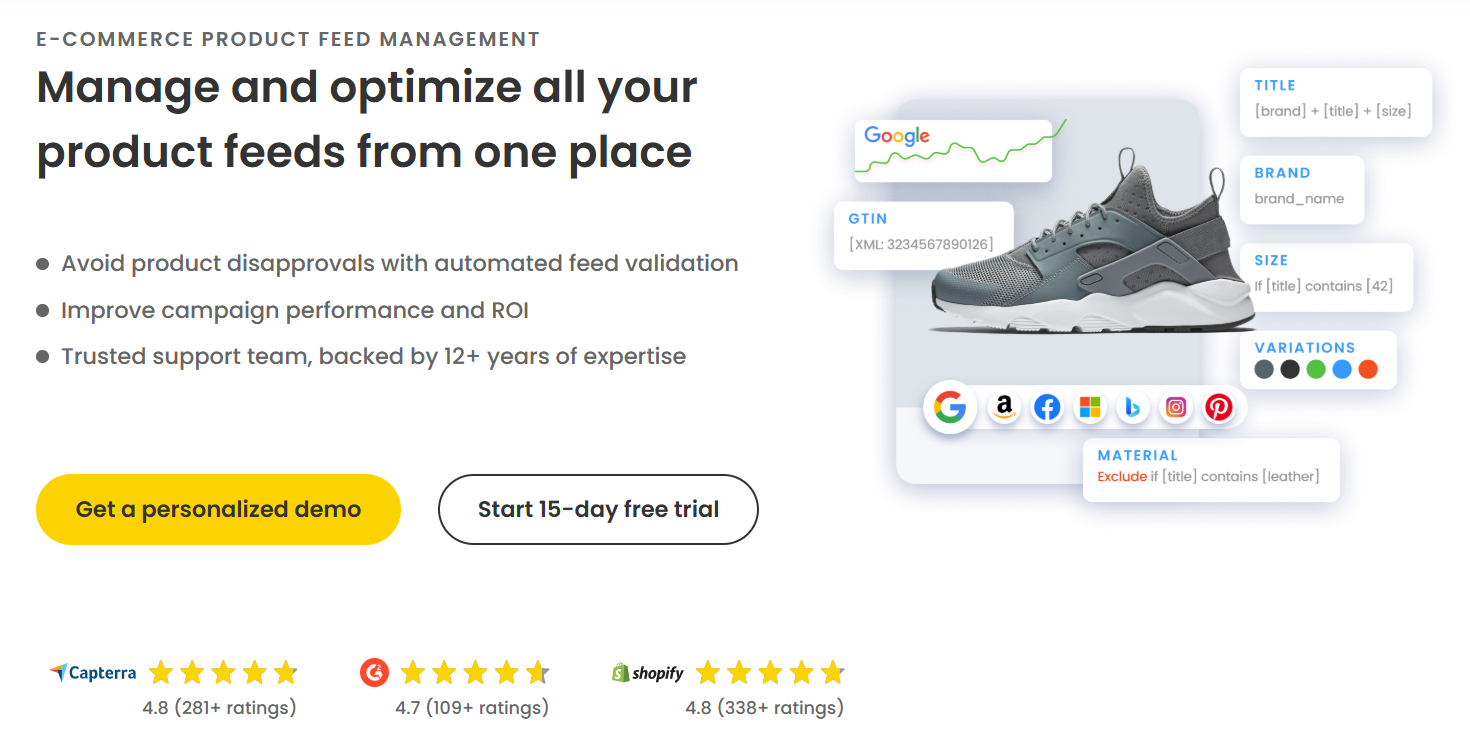1470x744 pixels.
Task: Click the large Google logo icon
Action: tap(950, 407)
